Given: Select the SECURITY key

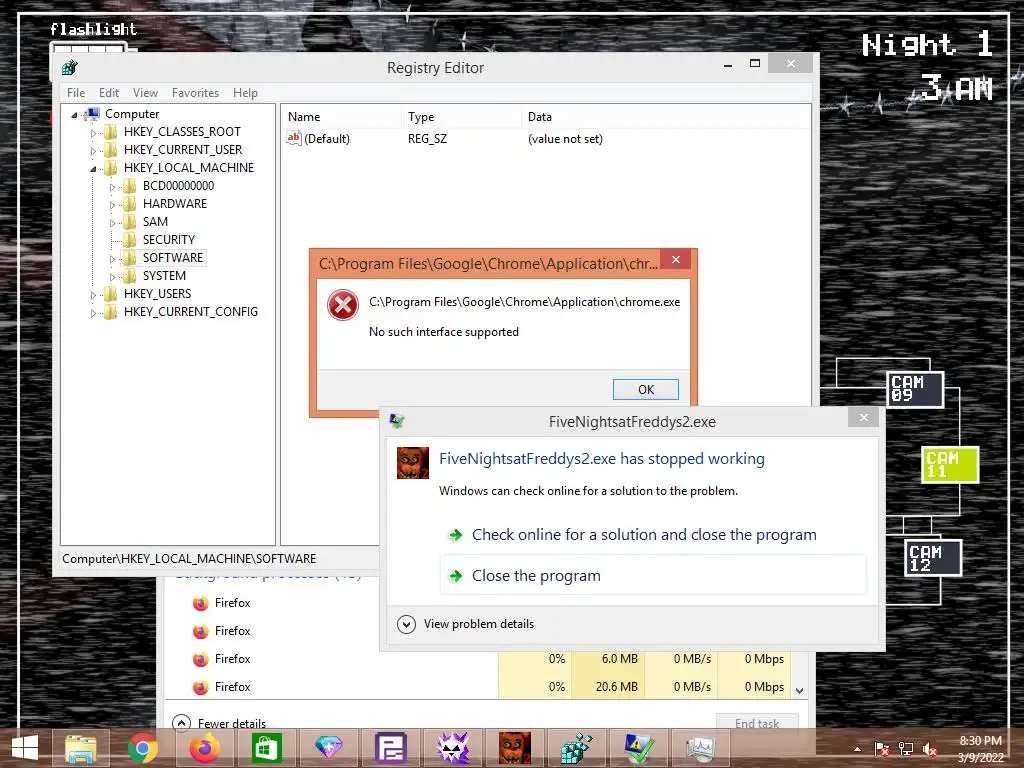Looking at the screenshot, I should [x=168, y=240].
